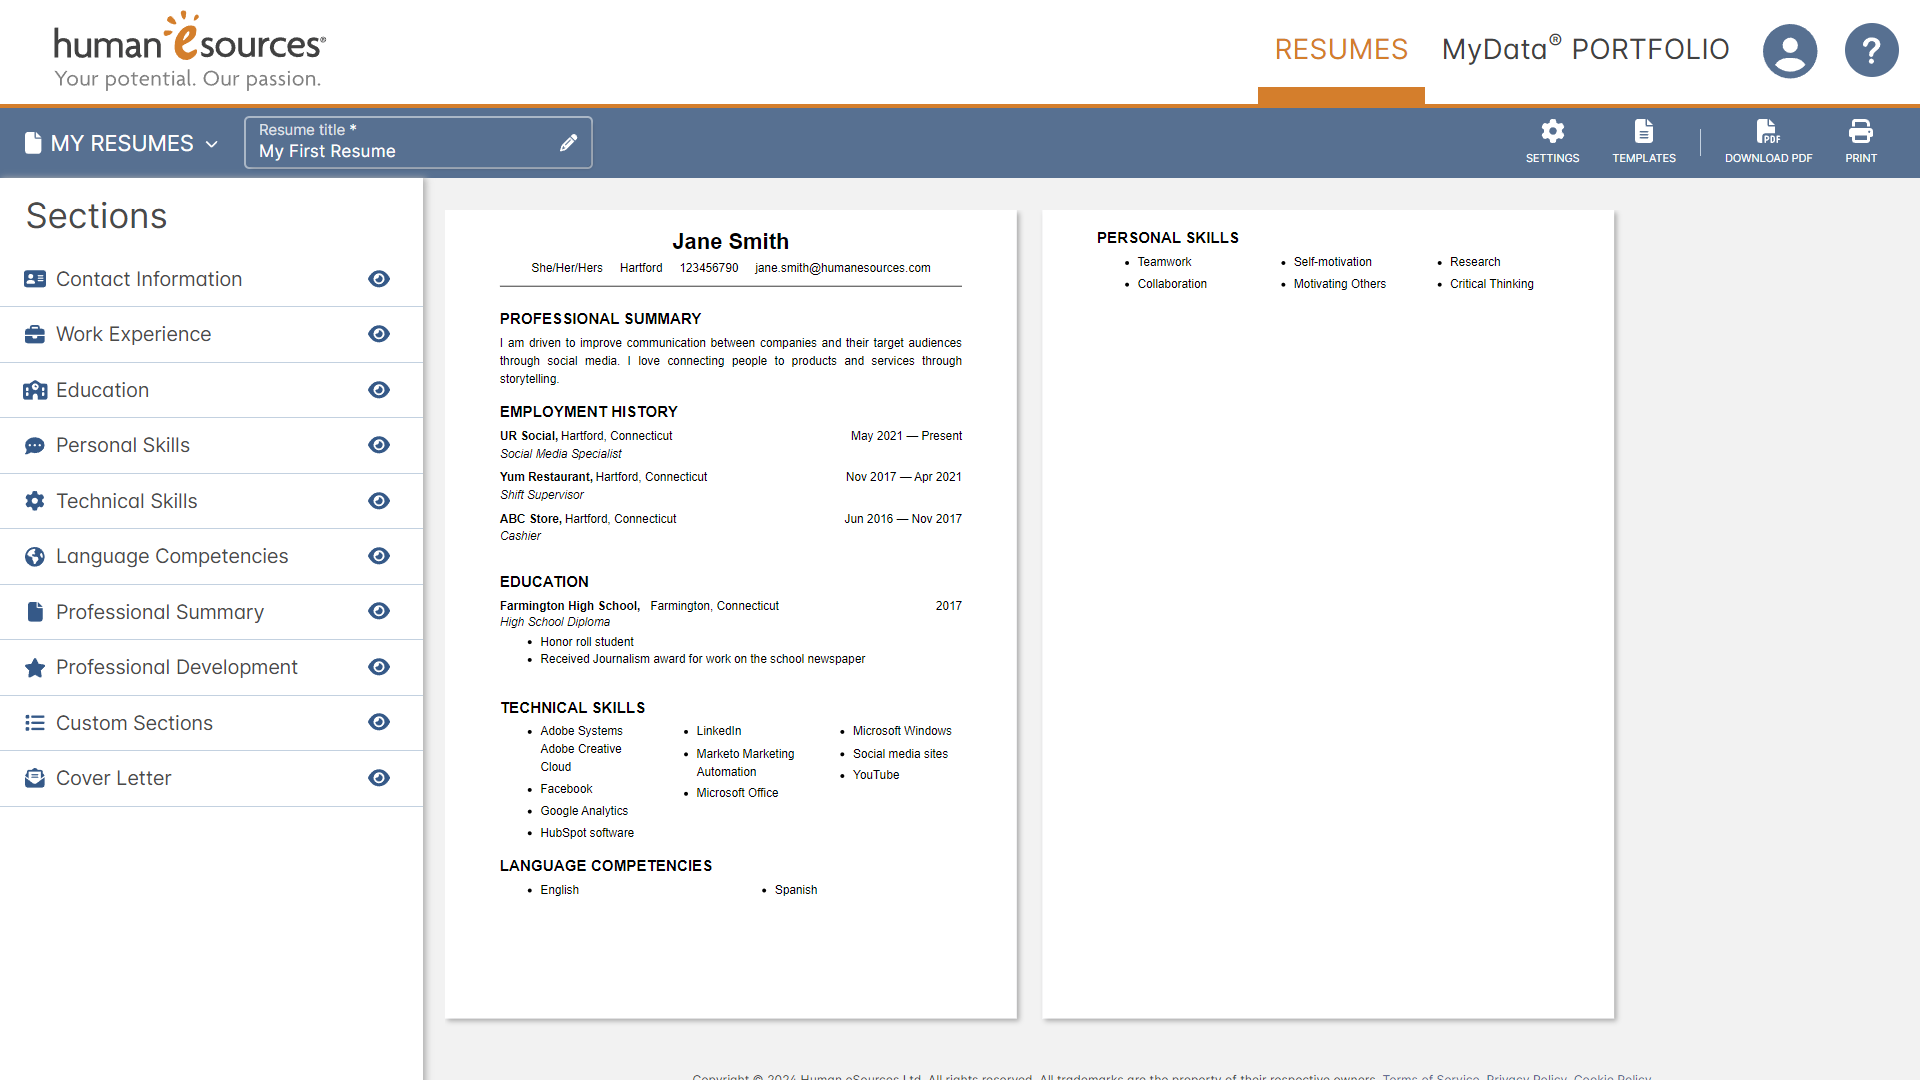Click the Education school icon
Viewport: 1920px width, 1080px height.
click(x=35, y=390)
